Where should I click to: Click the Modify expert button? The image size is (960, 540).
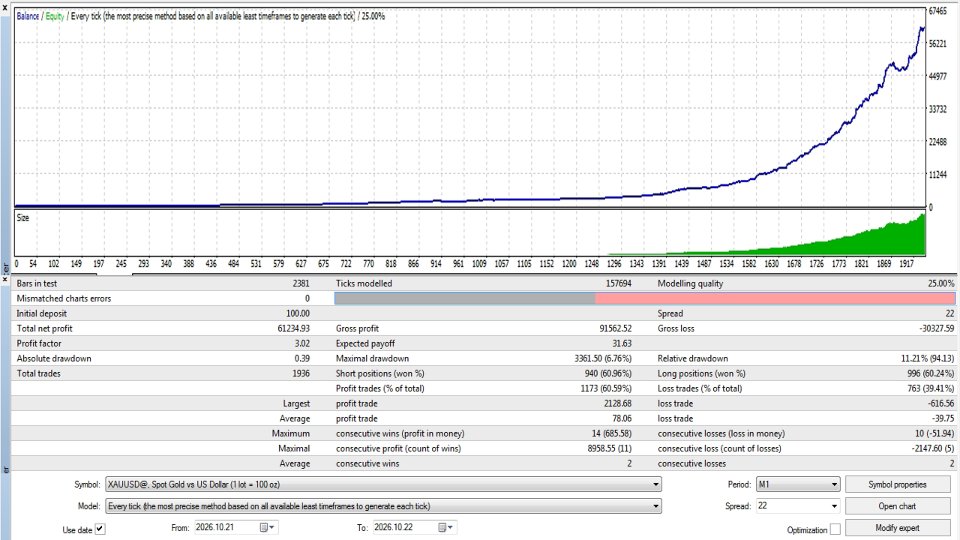tap(897, 528)
